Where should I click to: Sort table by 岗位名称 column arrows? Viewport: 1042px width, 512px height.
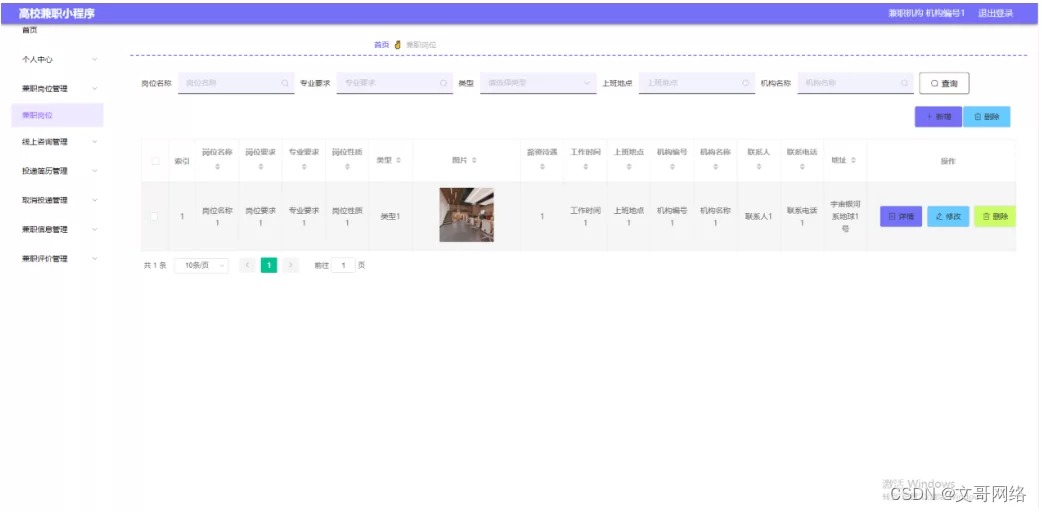217,167
